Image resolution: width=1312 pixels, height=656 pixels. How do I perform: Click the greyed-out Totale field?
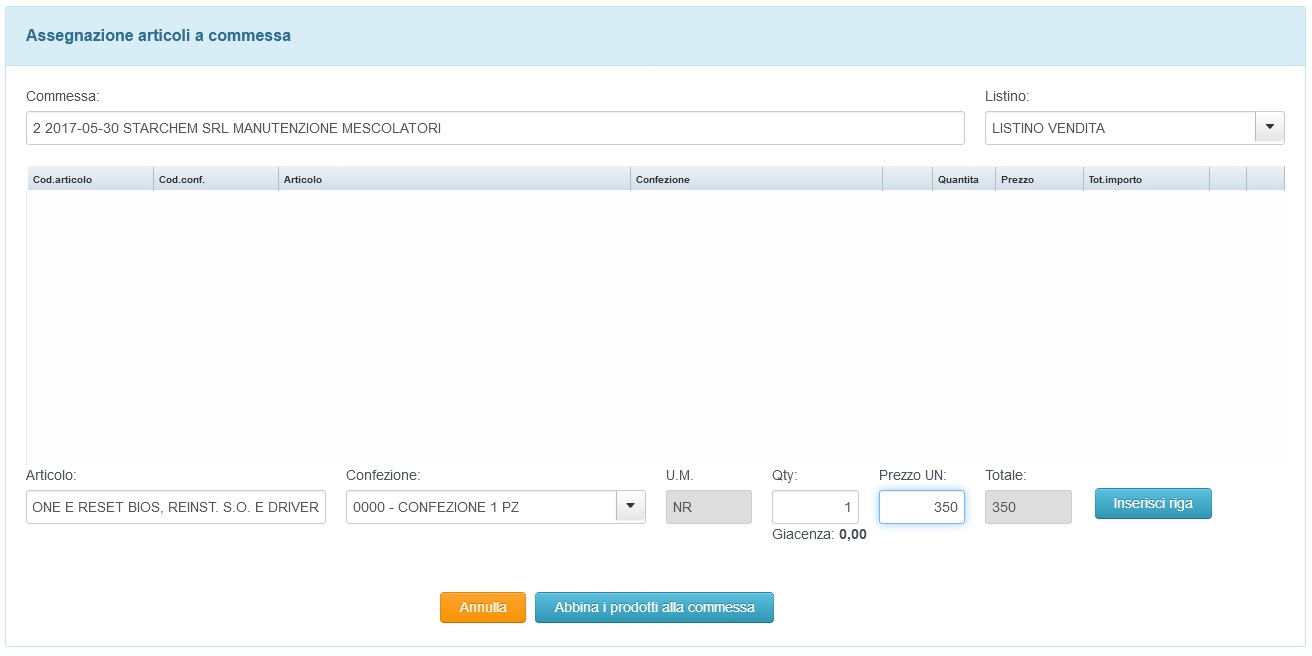point(1028,507)
